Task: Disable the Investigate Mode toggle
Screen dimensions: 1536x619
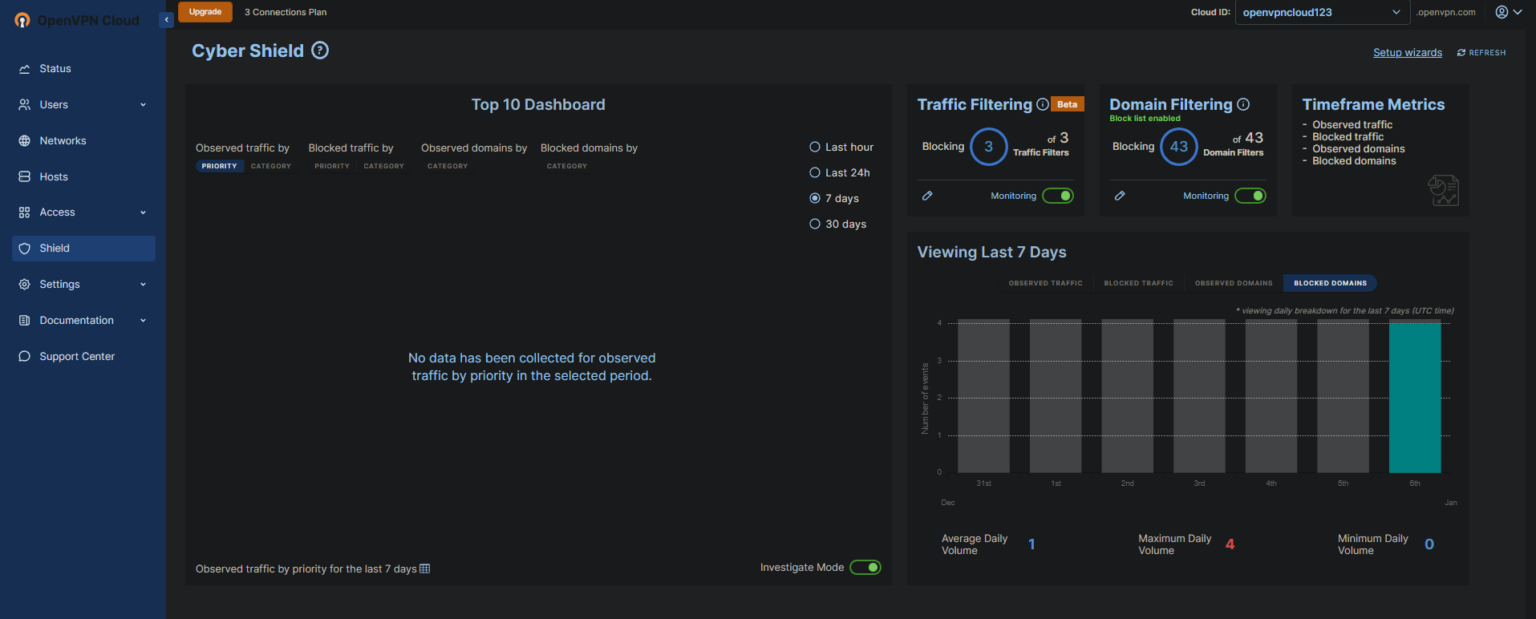Action: 865,568
